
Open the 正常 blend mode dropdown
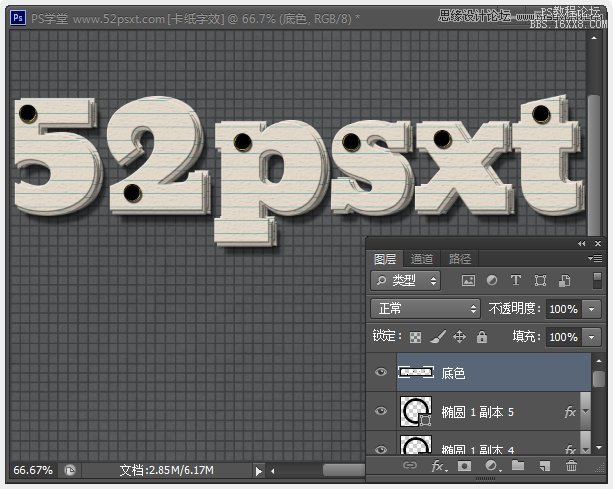(x=425, y=309)
